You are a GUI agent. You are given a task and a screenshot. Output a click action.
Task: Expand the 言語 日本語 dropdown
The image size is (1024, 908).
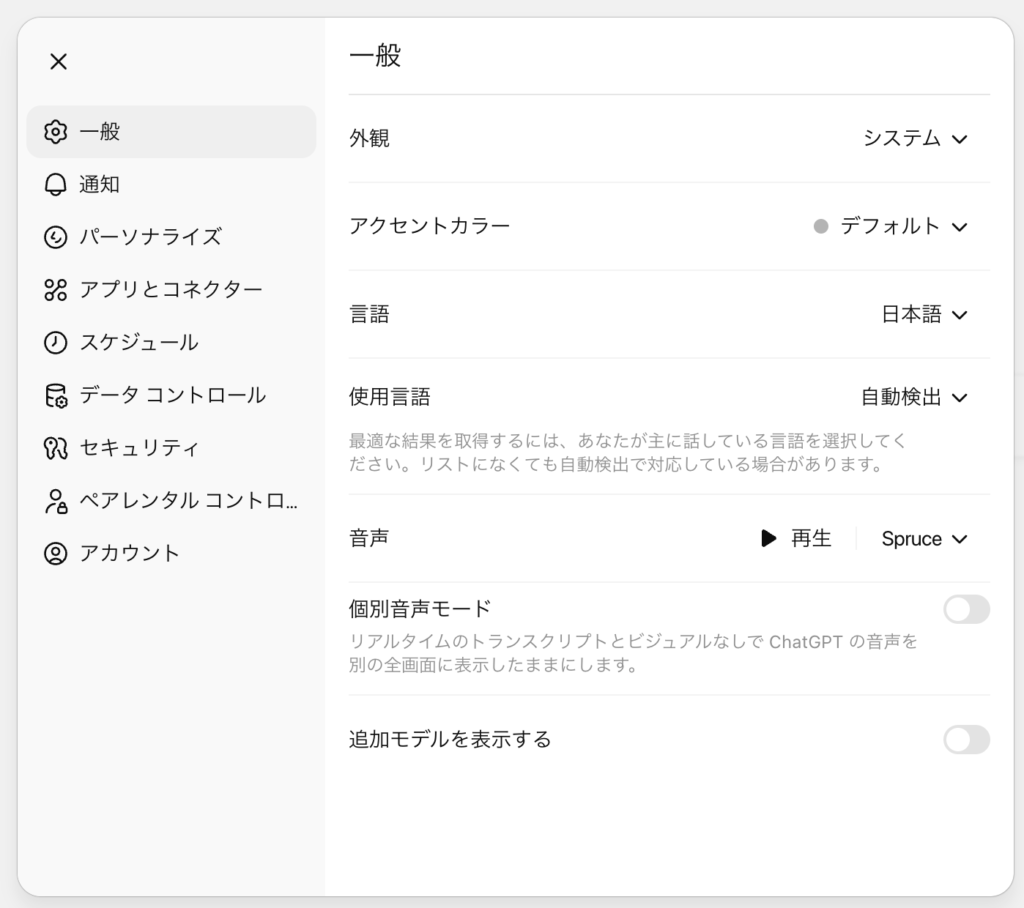pyautogui.click(x=924, y=315)
